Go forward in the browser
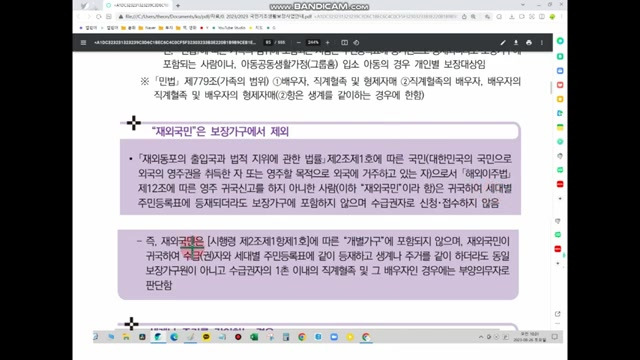This screenshot has width=640, height=360. [89, 17]
